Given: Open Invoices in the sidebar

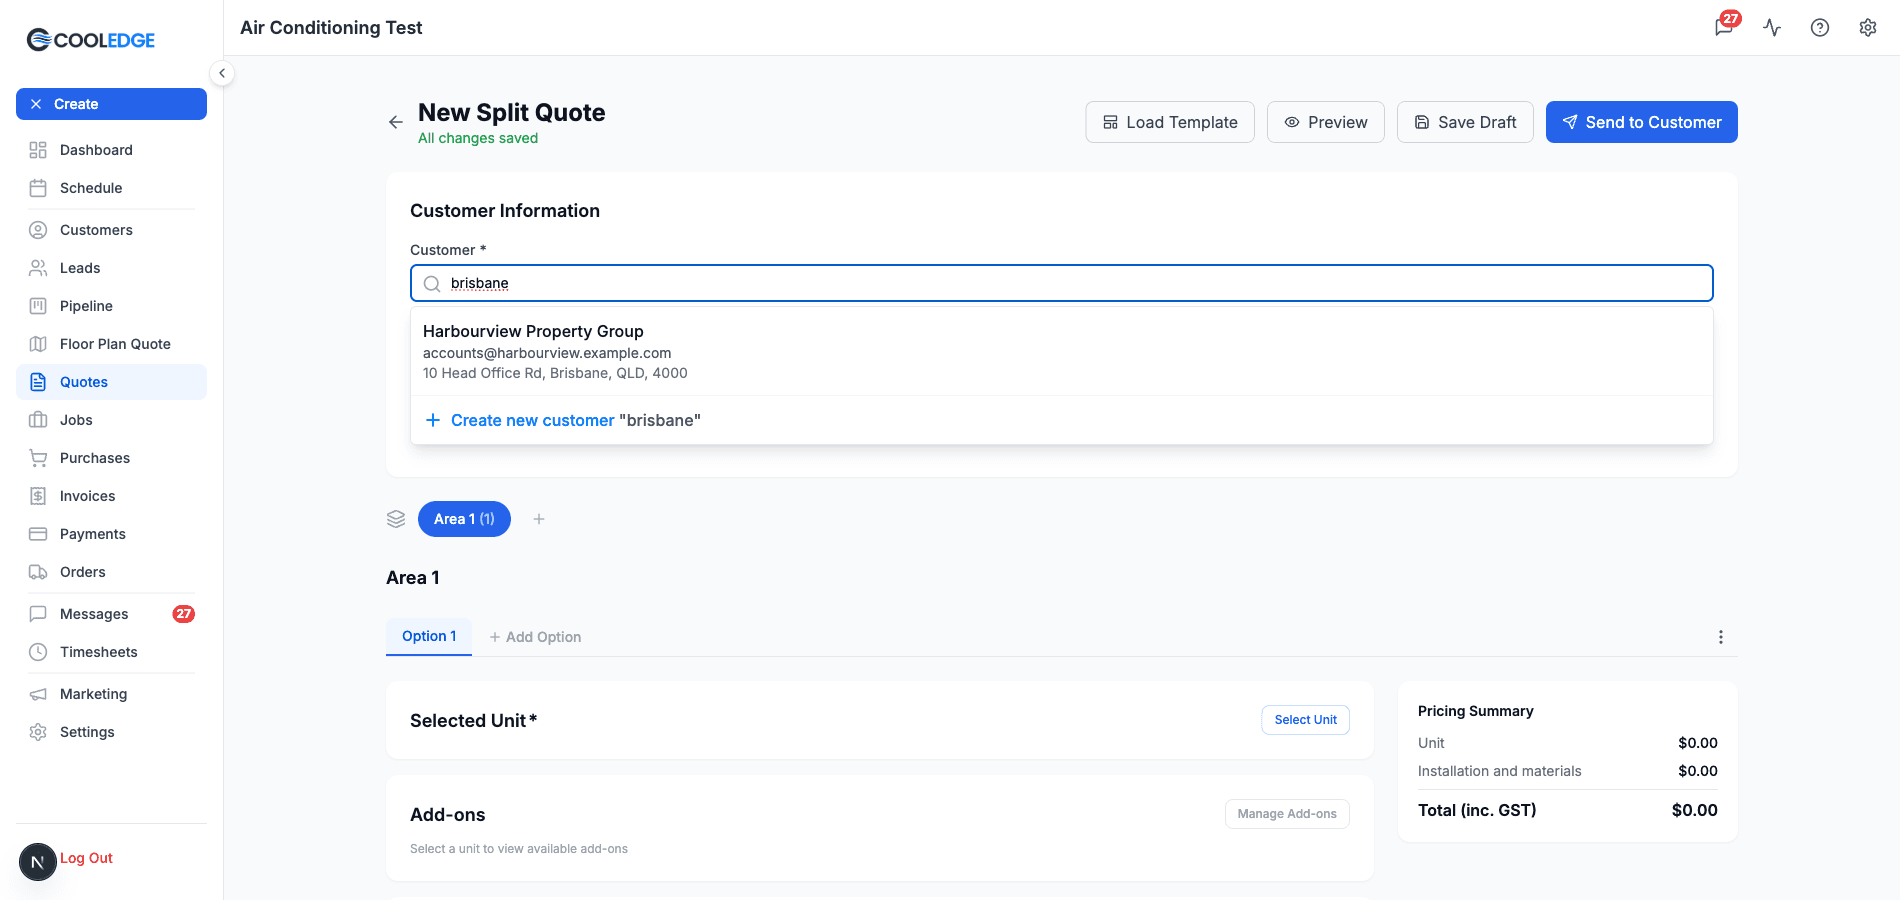Looking at the screenshot, I should [x=111, y=496].
